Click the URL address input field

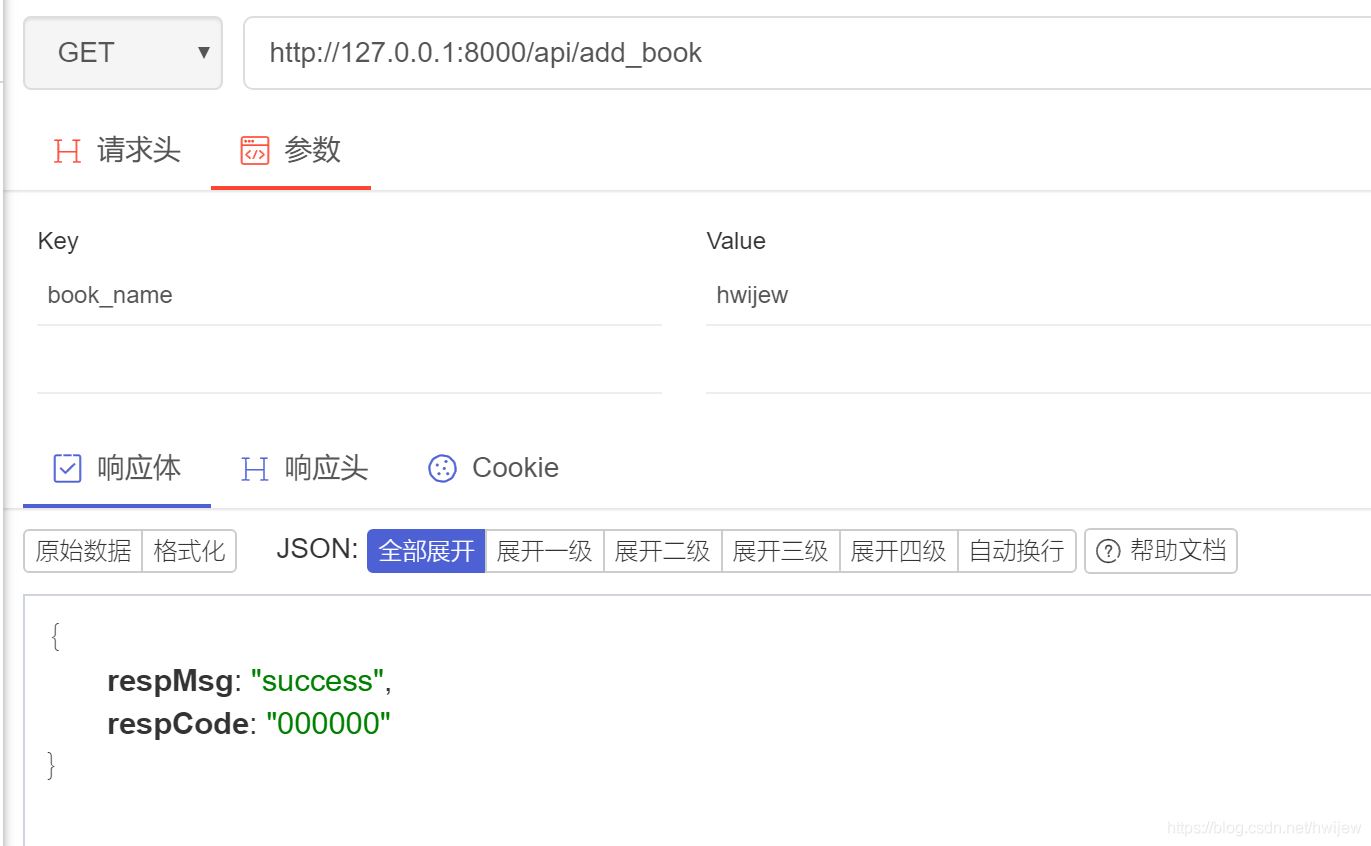tap(800, 53)
